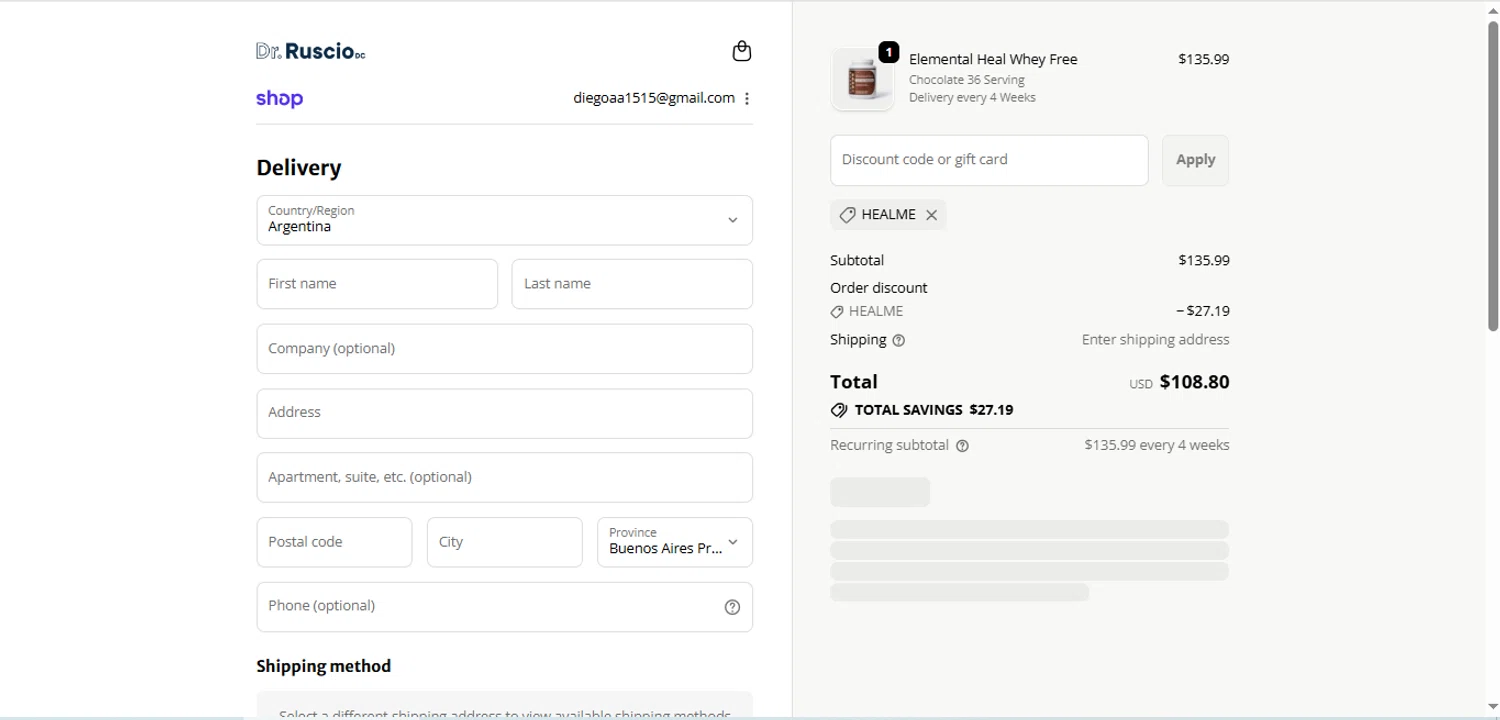The width and height of the screenshot is (1500, 720).
Task: Click the phone number help icon
Action: [x=732, y=607]
